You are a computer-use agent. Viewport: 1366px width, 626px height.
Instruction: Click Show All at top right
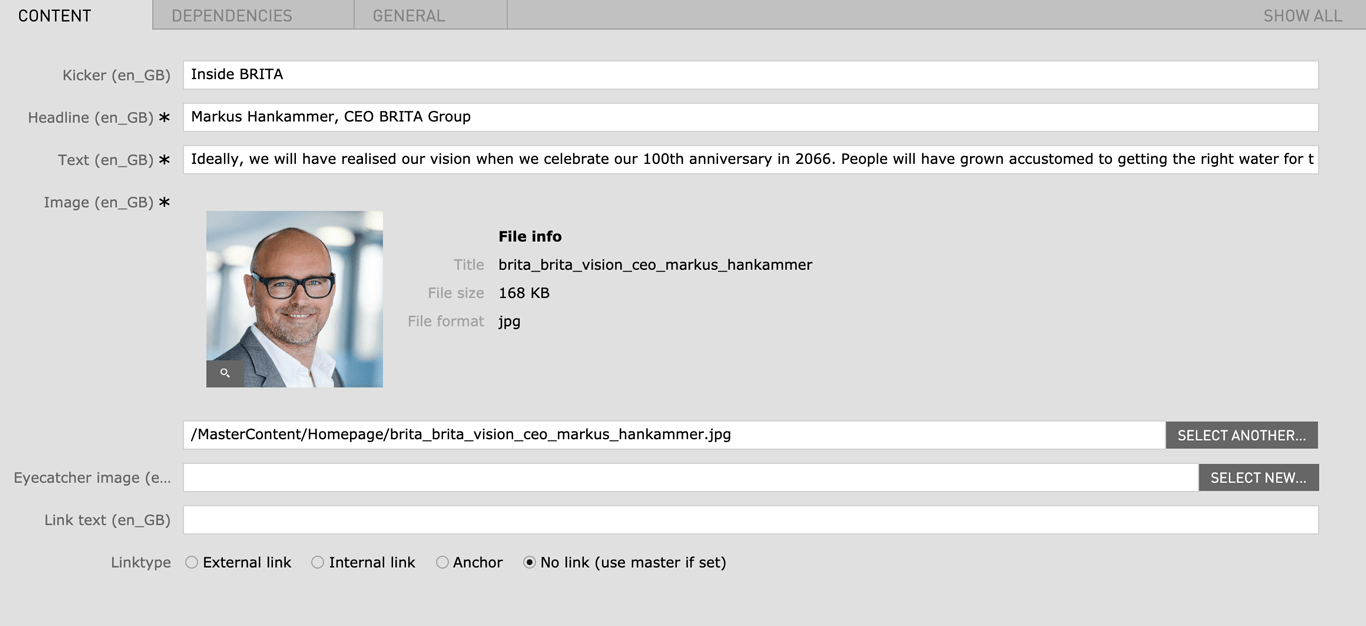[1302, 16]
